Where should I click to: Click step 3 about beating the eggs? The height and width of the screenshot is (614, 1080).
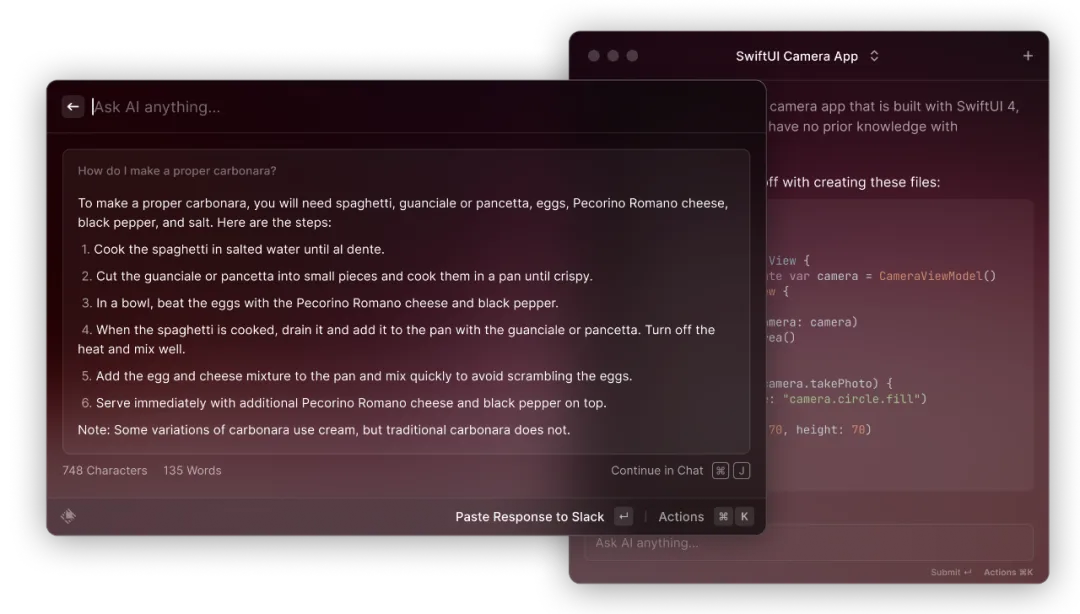(320, 303)
